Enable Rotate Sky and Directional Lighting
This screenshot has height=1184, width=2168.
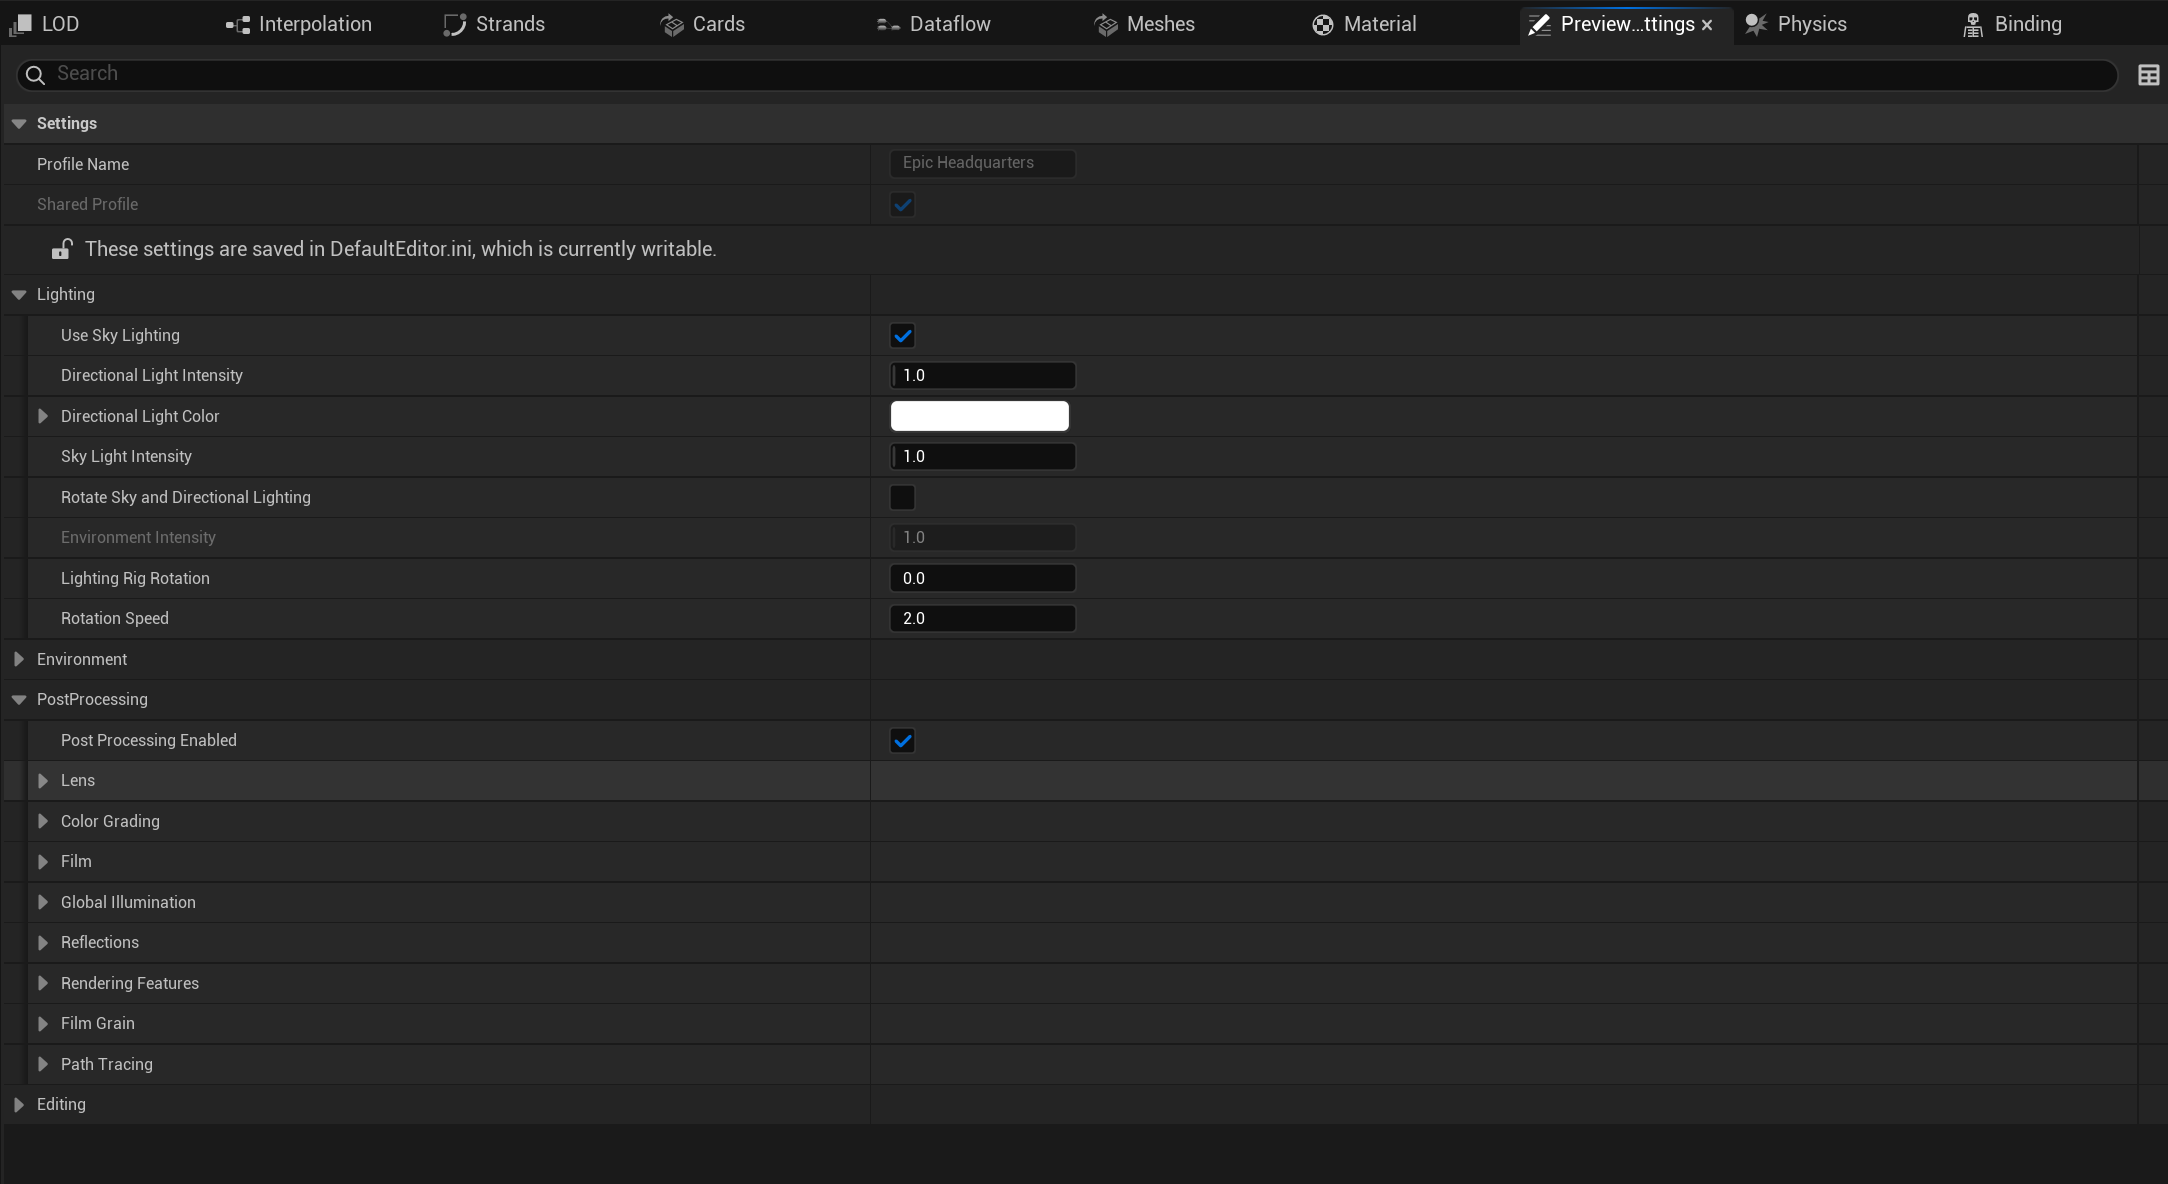coord(902,497)
